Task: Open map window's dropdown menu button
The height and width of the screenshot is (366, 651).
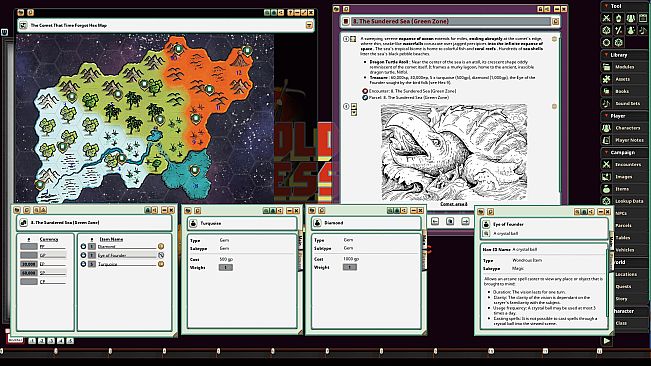Action: [309, 26]
